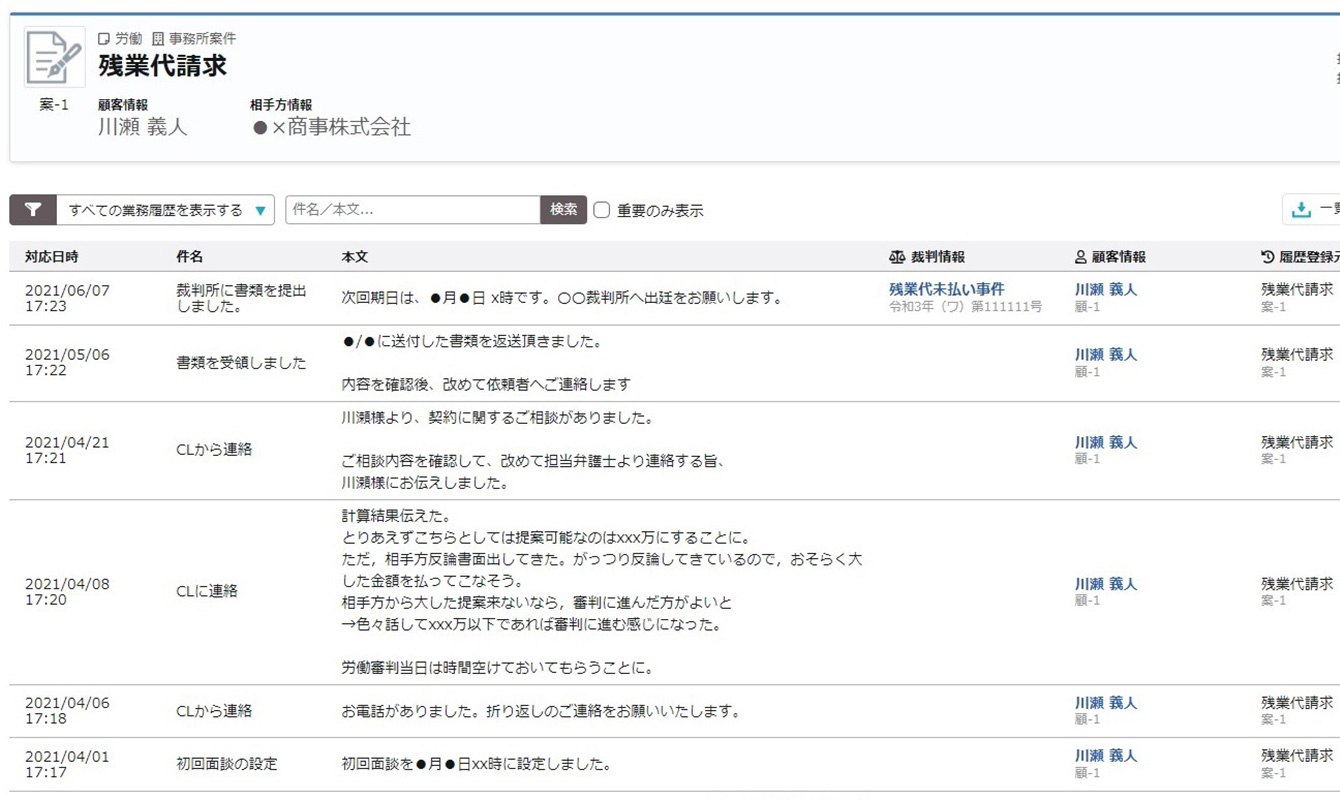
Task: Click the 検索 button
Action: (x=564, y=210)
